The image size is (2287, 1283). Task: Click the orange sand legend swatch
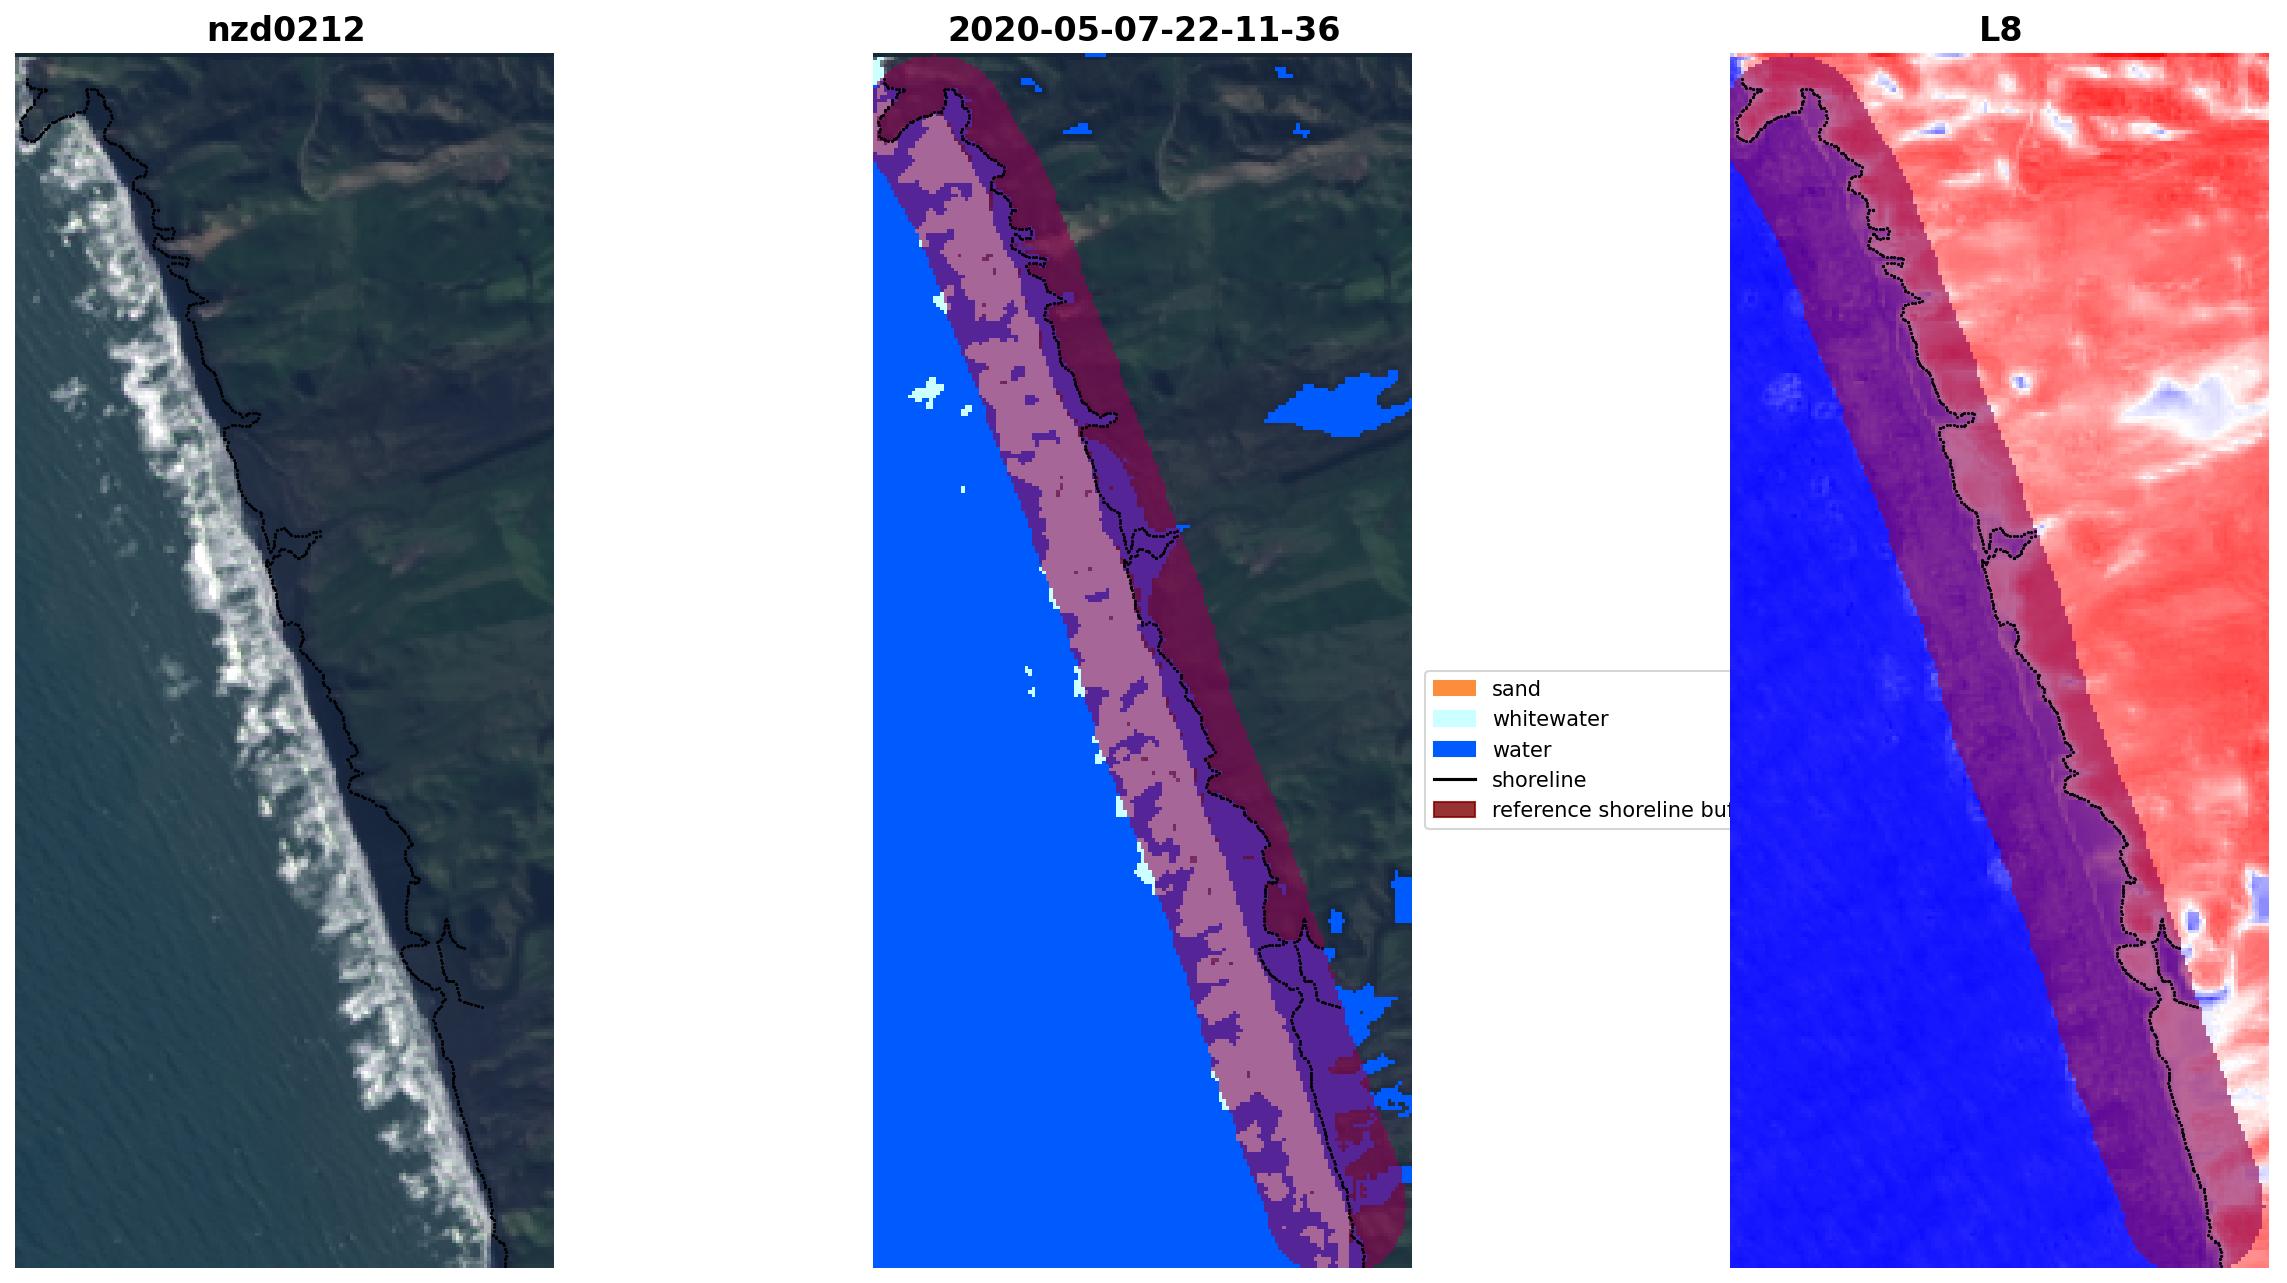click(x=1453, y=688)
